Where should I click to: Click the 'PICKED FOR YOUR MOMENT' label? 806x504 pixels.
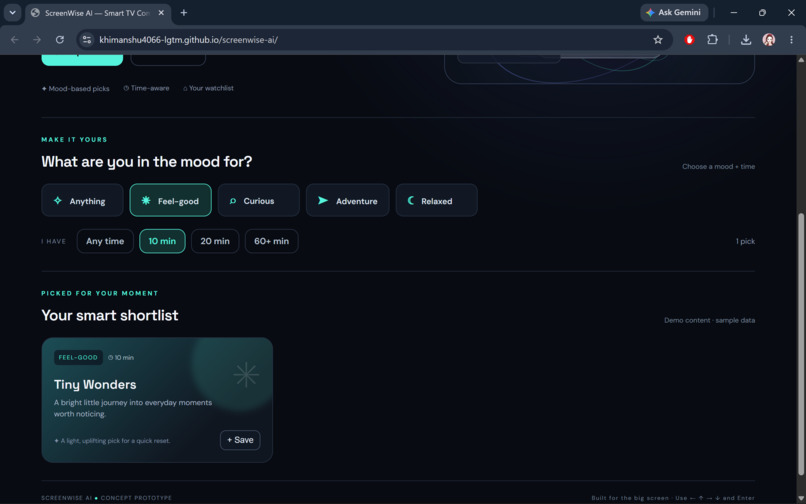point(100,293)
